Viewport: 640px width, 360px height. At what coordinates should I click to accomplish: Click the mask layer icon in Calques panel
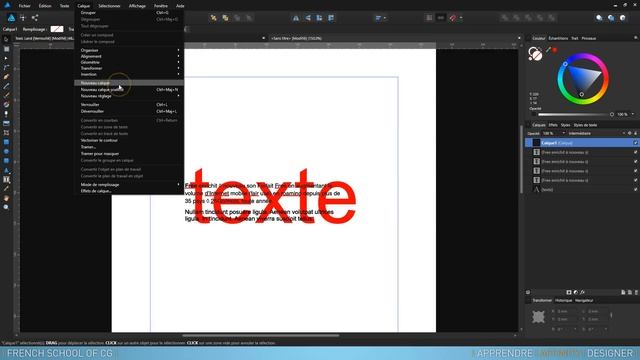point(569,292)
